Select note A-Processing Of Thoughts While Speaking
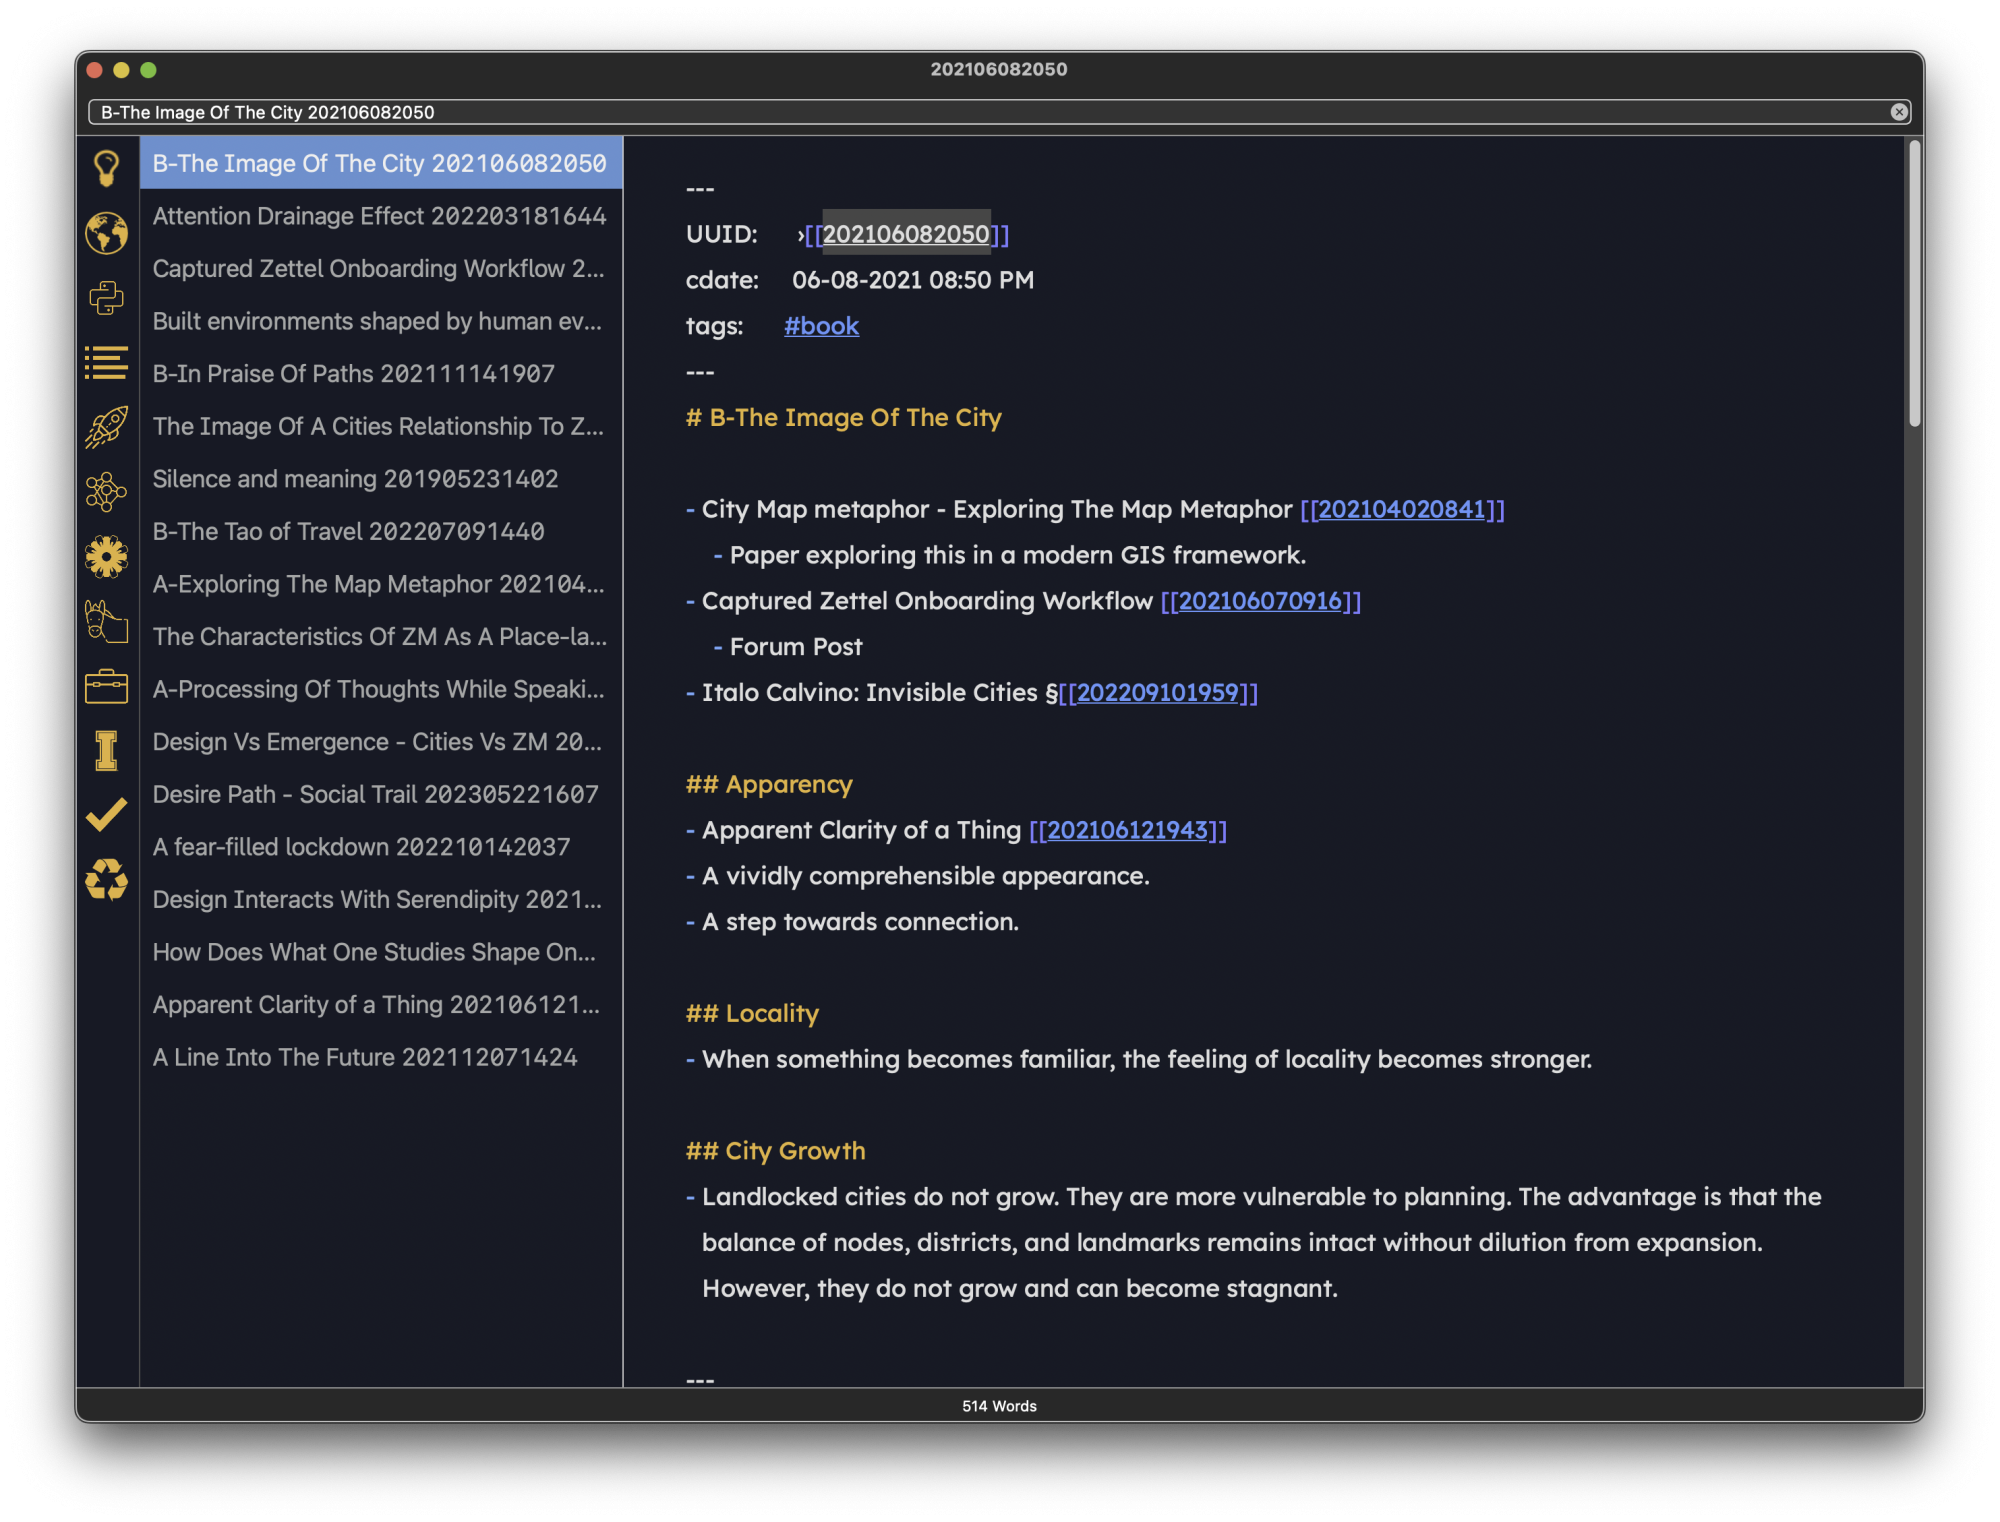 pos(381,689)
